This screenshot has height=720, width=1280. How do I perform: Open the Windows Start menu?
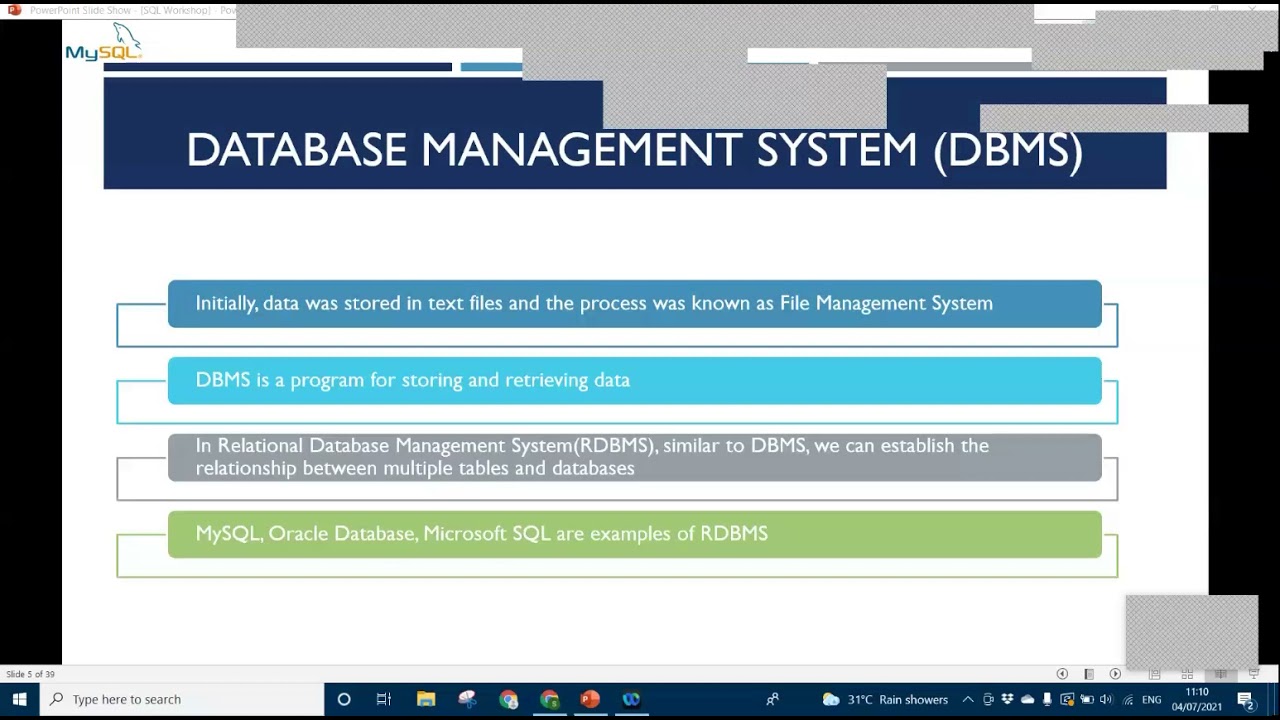click(19, 699)
